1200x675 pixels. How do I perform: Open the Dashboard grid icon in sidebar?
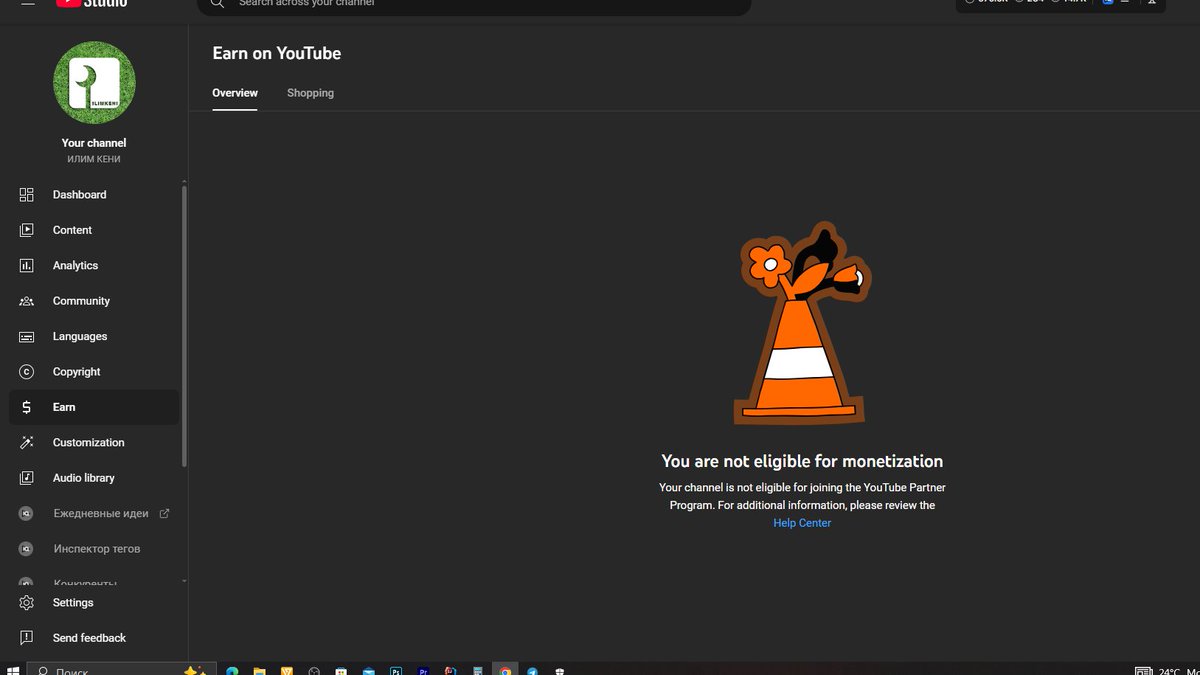27,195
